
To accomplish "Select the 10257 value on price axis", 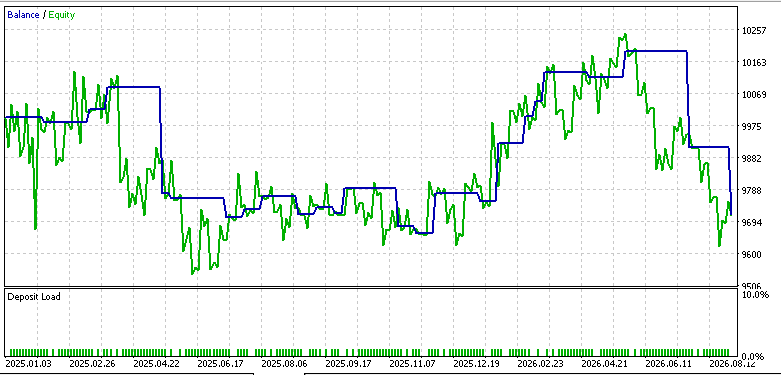I will pyautogui.click(x=754, y=30).
